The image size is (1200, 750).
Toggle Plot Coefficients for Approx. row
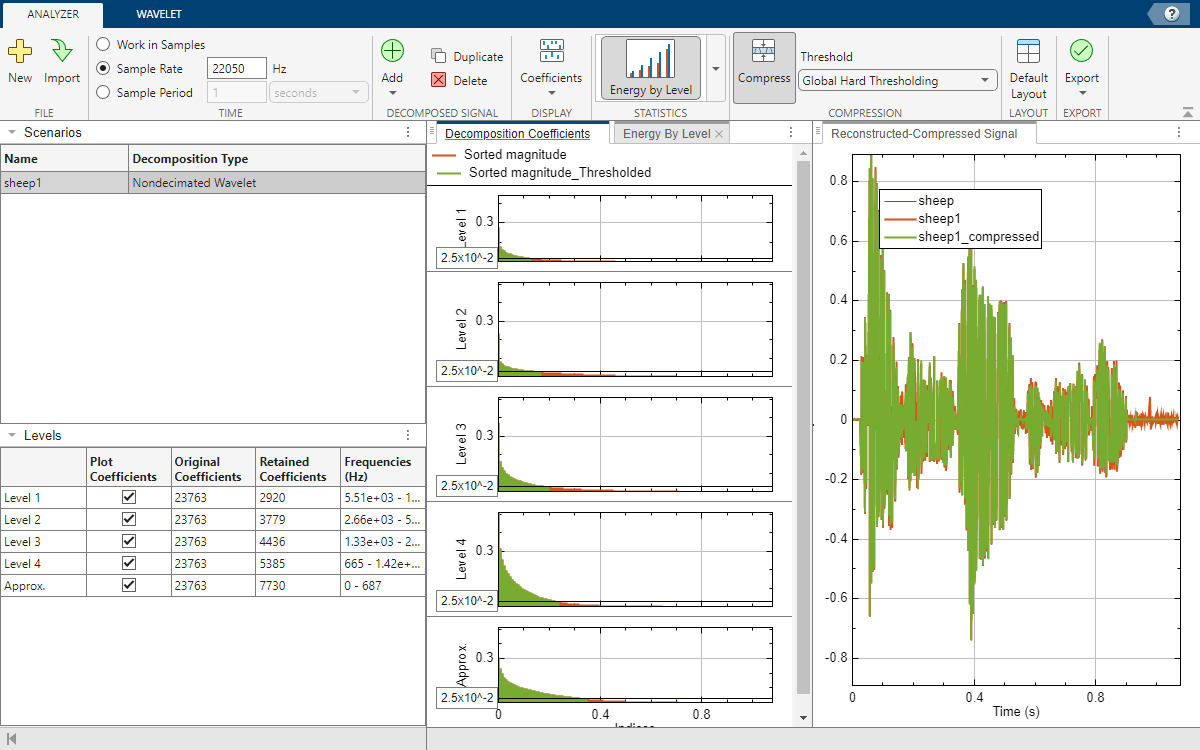pos(128,585)
